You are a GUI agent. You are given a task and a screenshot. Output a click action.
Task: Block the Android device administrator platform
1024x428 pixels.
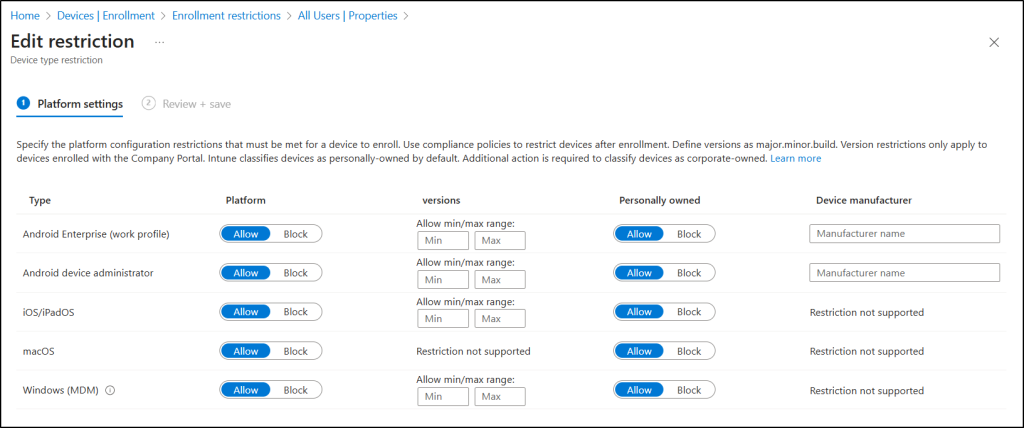pos(296,273)
